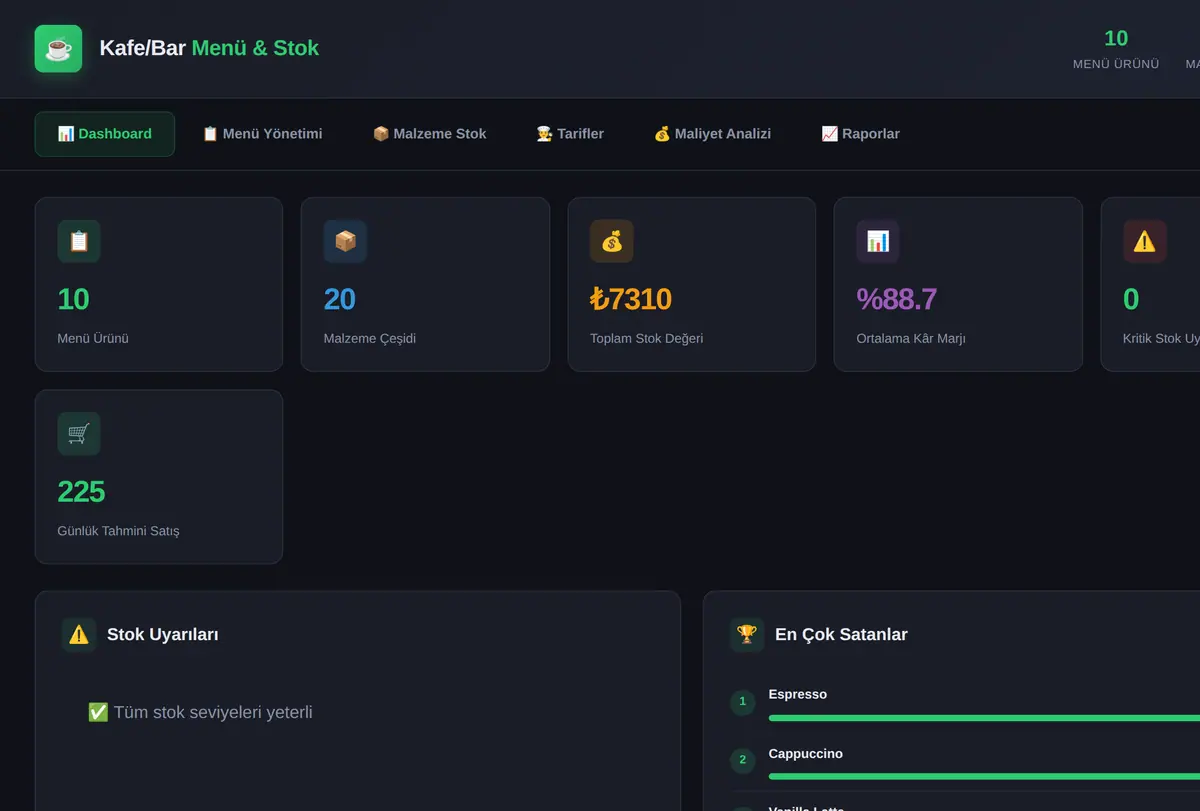Click the 0 critical stock alert value
The image size is (1200, 811).
[1131, 299]
